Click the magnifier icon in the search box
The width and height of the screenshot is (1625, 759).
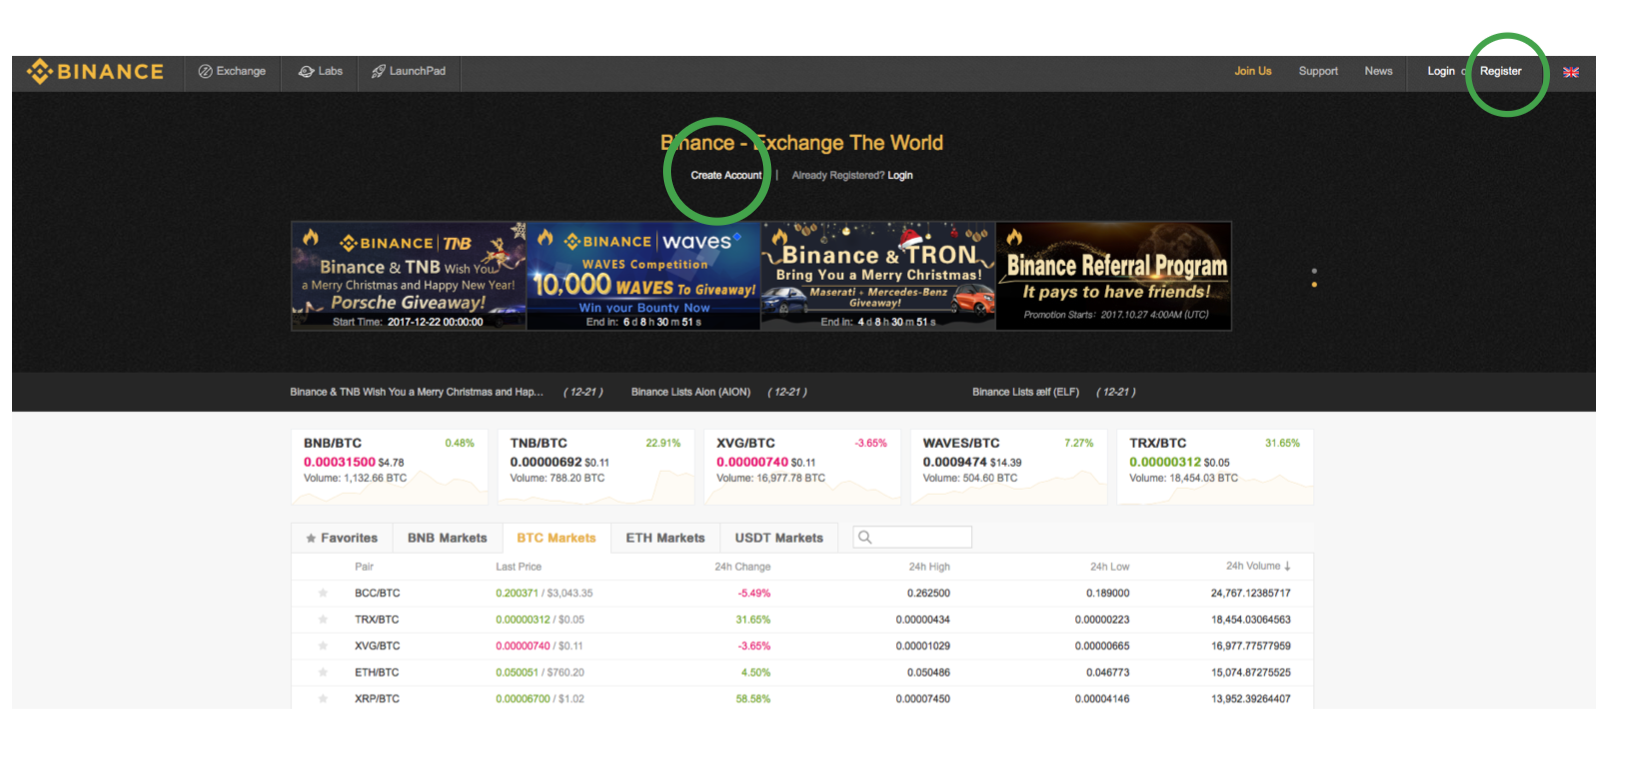point(865,537)
